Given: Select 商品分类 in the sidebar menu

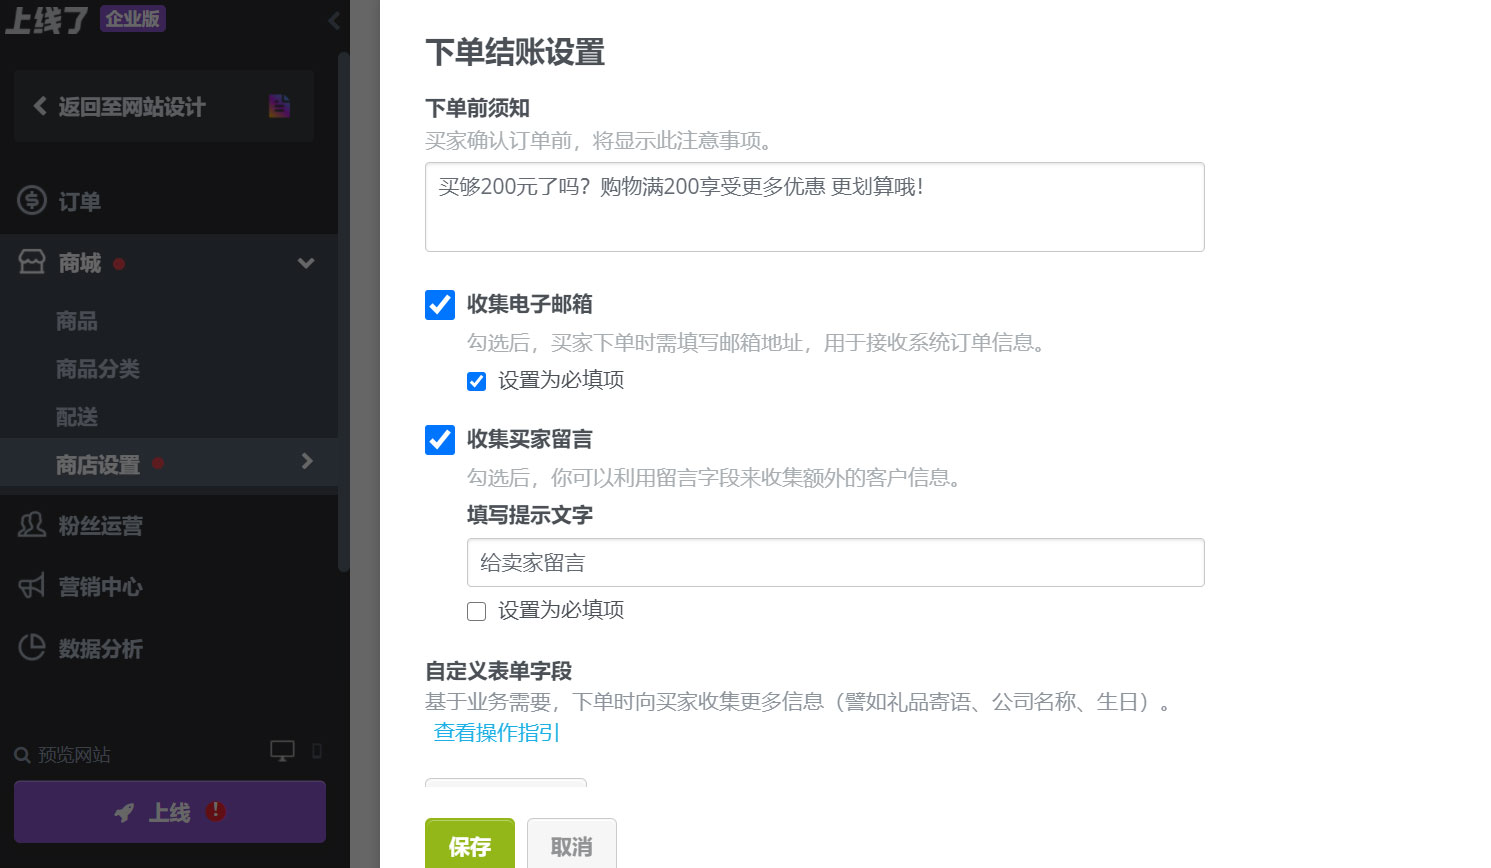Looking at the screenshot, I should click(96, 368).
